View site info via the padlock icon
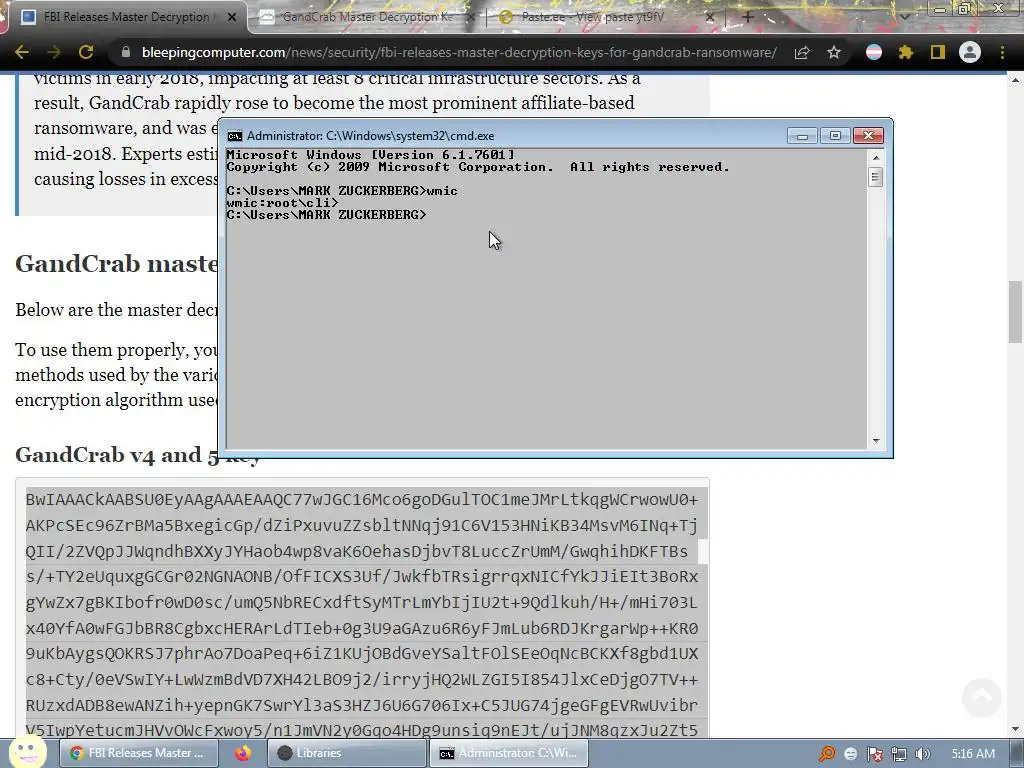 coord(126,52)
